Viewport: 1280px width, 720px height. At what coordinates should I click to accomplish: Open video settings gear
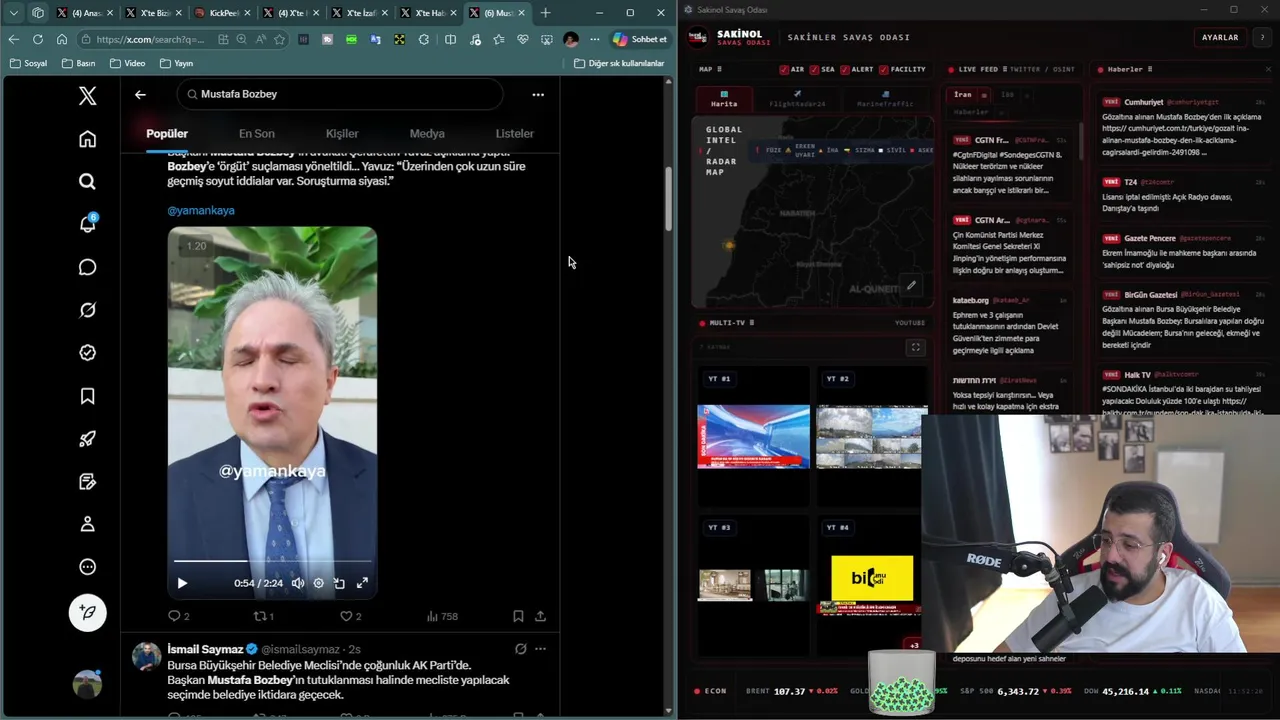pyautogui.click(x=319, y=583)
